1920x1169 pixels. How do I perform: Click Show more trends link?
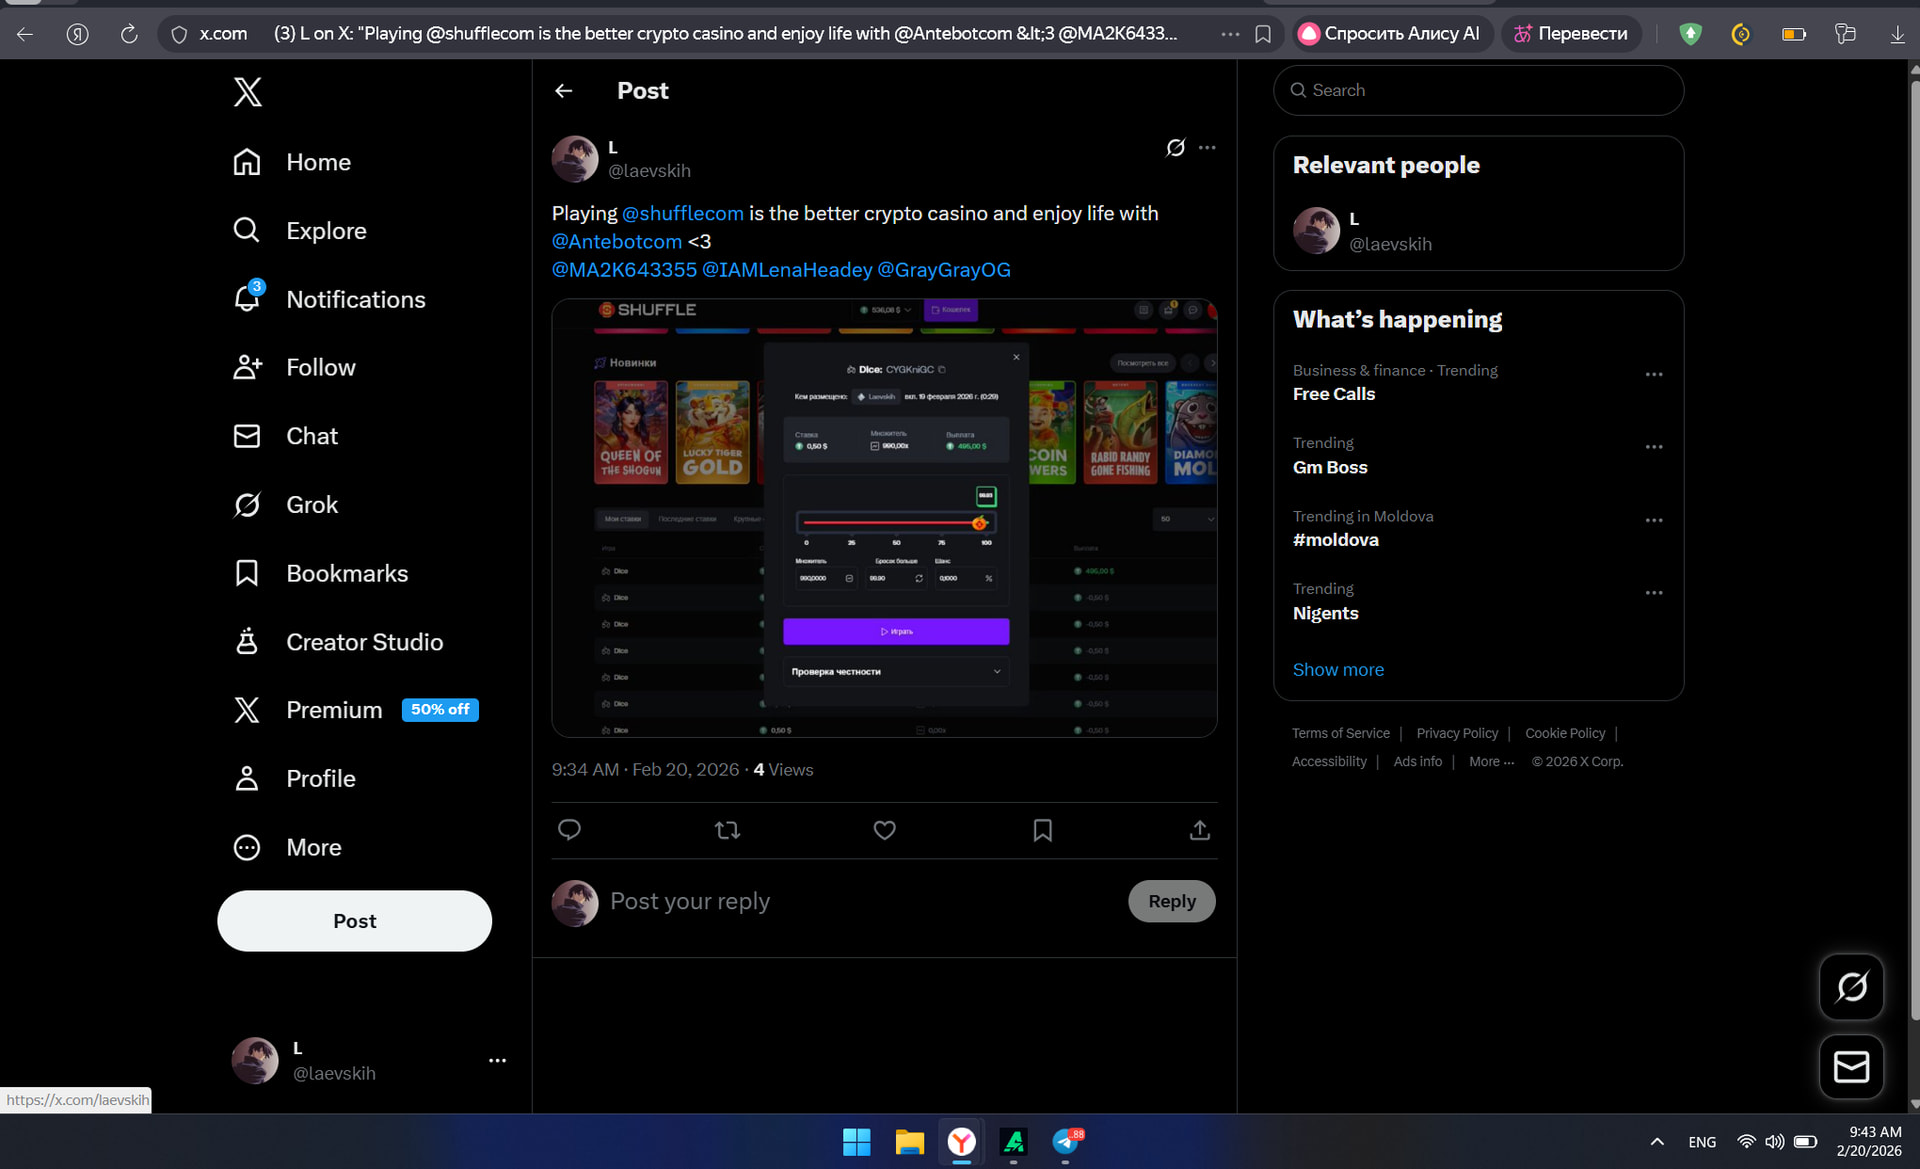point(1338,669)
